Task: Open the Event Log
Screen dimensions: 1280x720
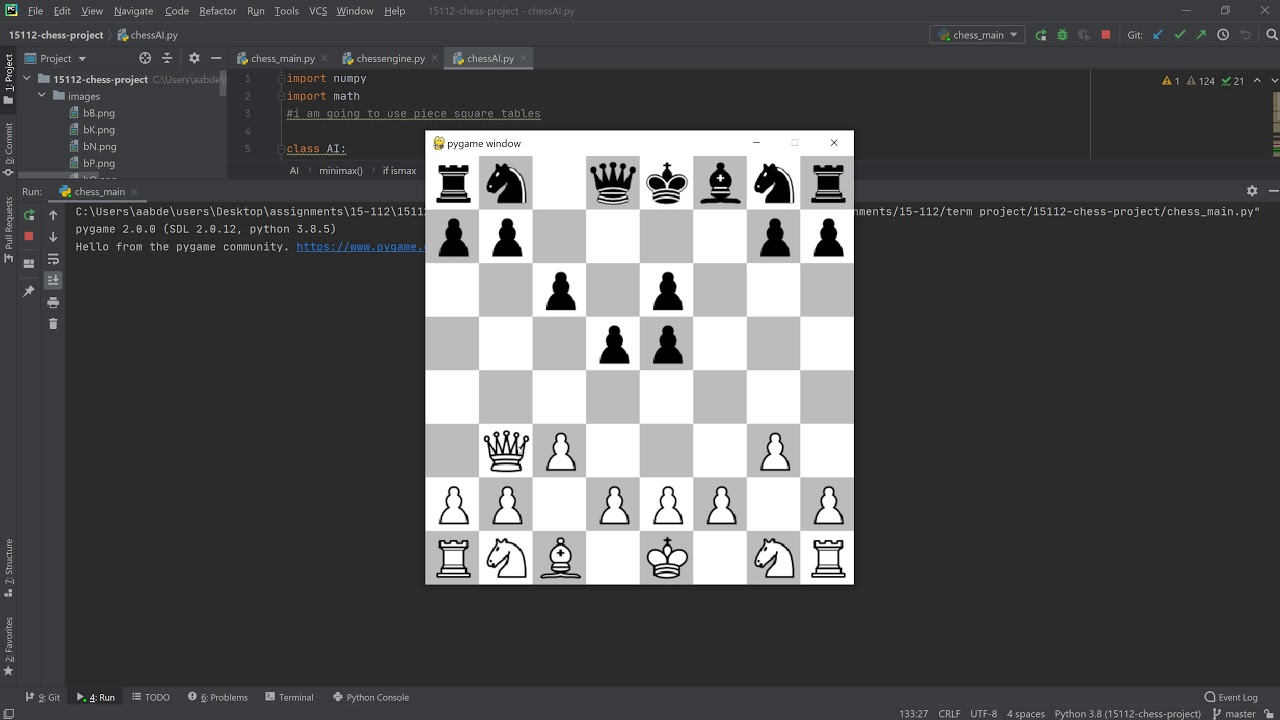Action: (1231, 697)
